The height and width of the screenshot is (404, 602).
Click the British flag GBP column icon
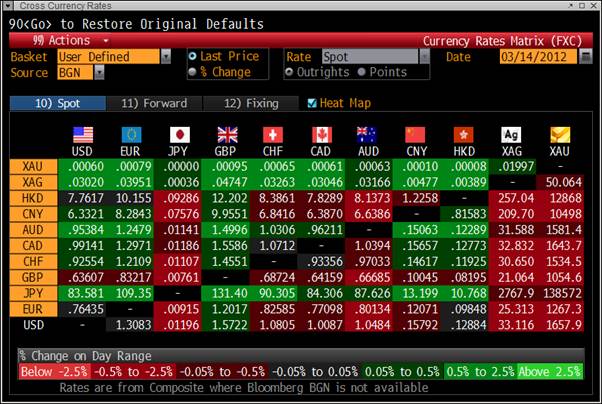coord(228,134)
